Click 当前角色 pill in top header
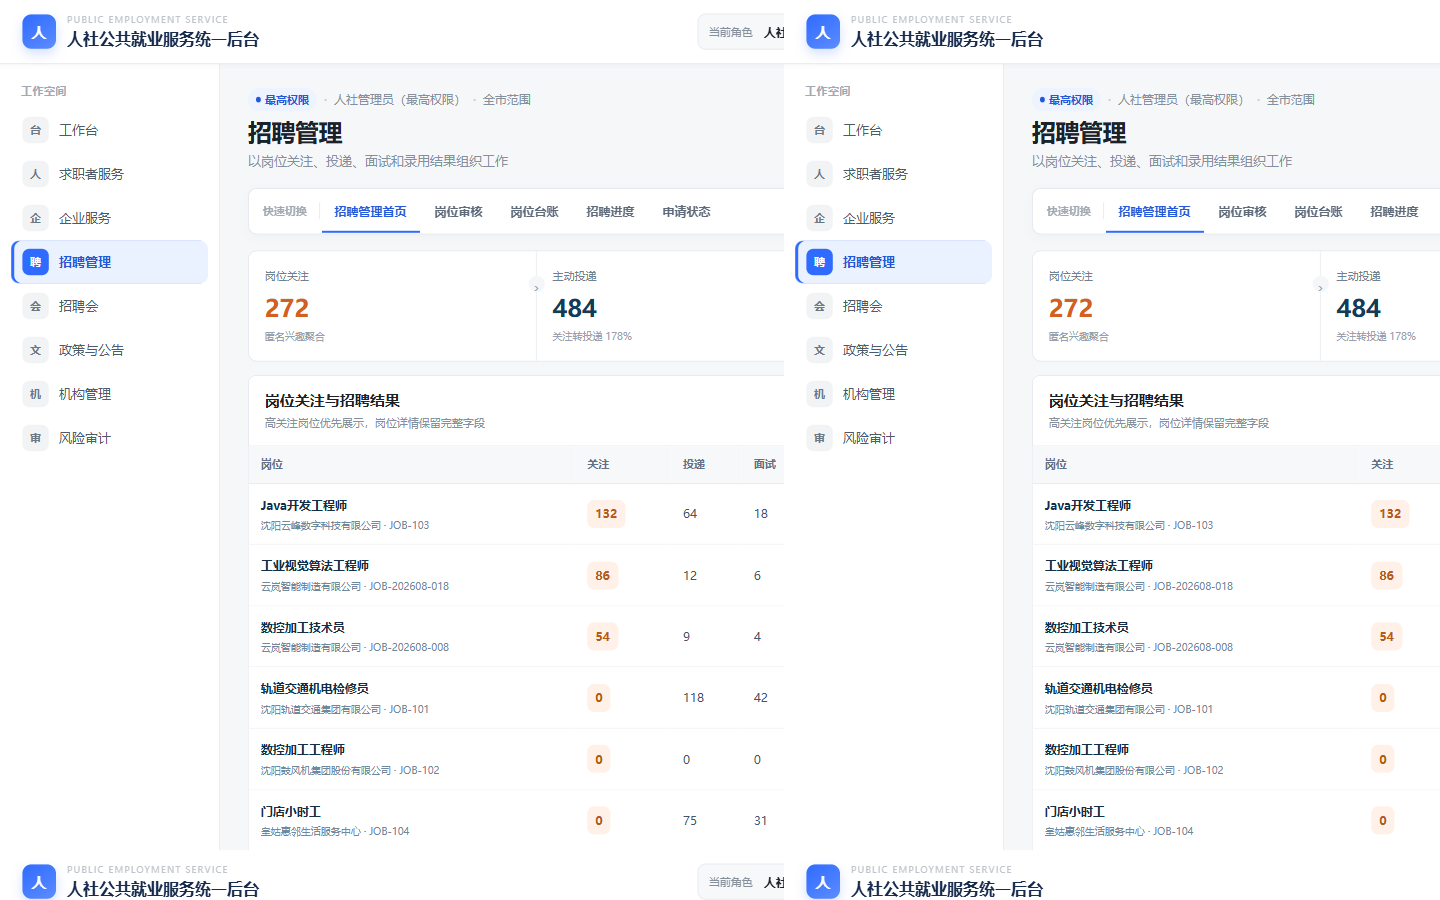The height and width of the screenshot is (900, 1440). pyautogui.click(x=741, y=32)
